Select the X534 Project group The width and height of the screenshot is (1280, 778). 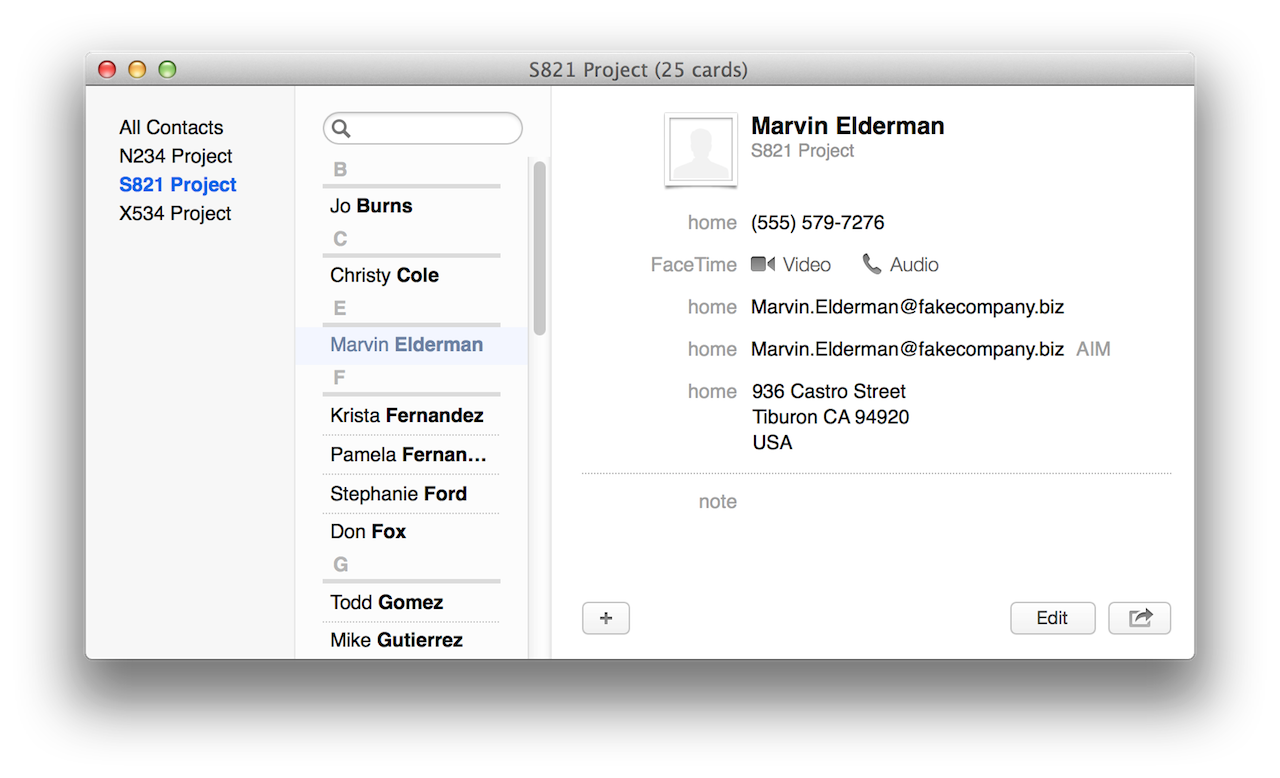point(175,213)
